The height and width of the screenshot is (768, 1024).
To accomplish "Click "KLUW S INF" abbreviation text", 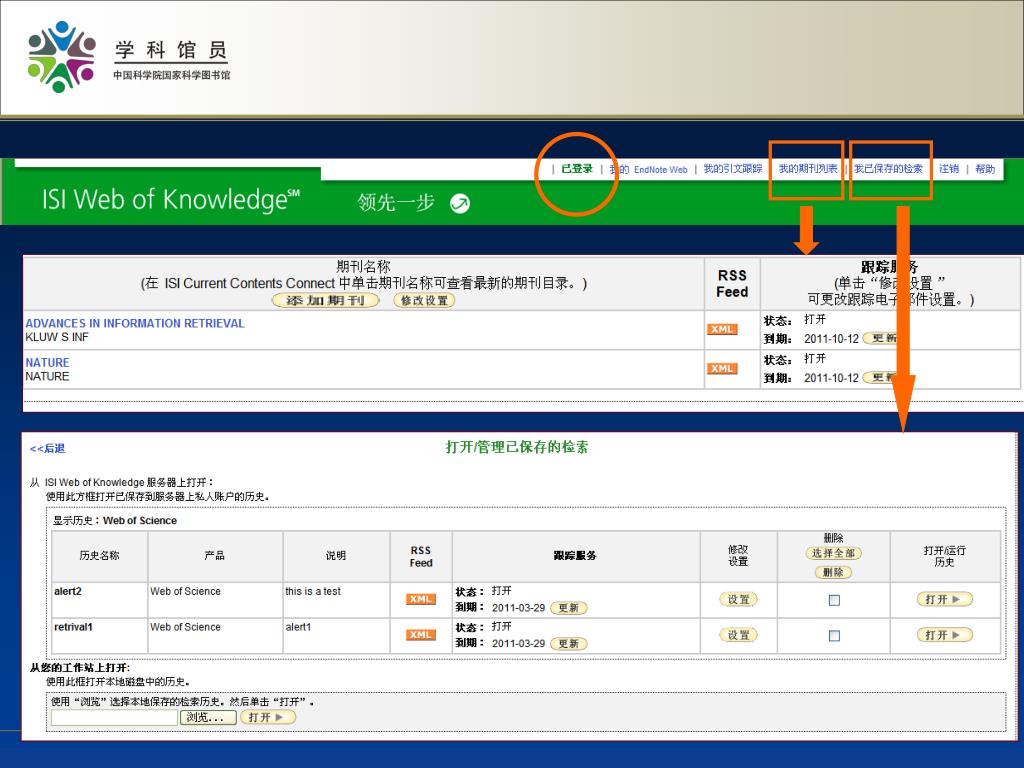I will (x=57, y=337).
